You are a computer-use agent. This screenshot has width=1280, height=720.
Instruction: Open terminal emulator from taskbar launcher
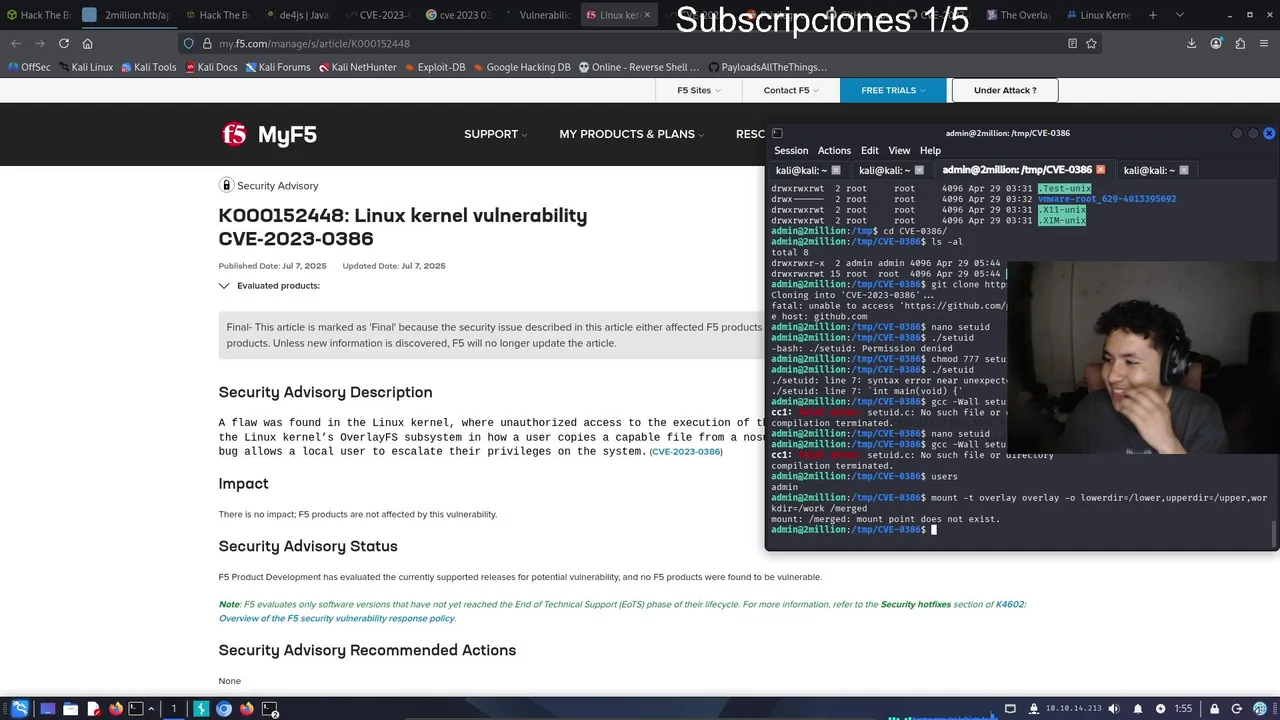tap(136, 709)
